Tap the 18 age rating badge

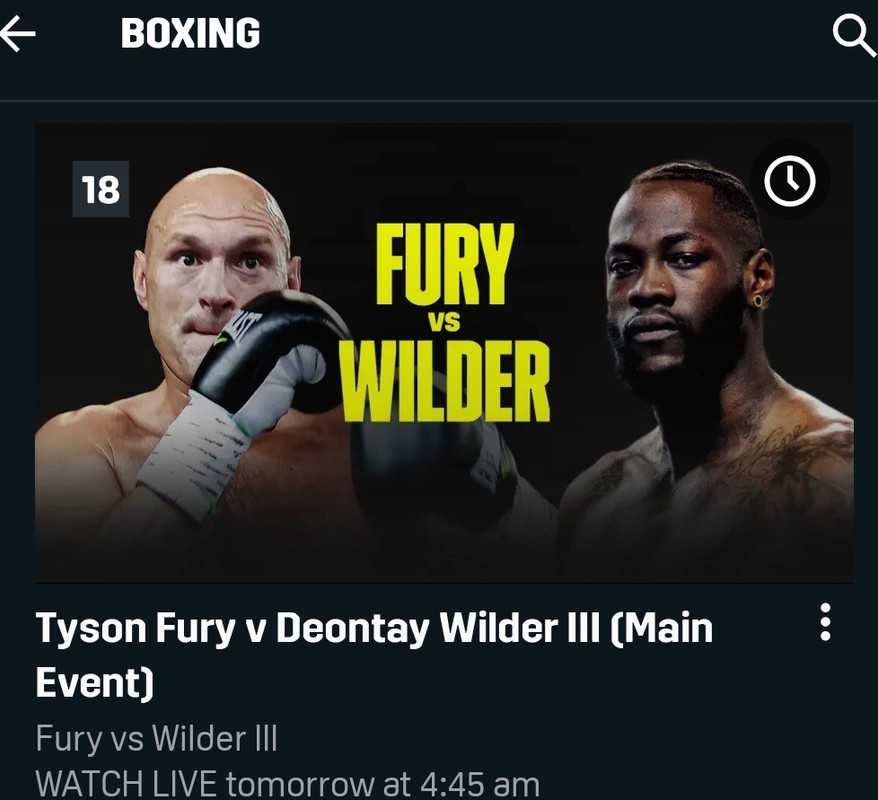pos(101,189)
